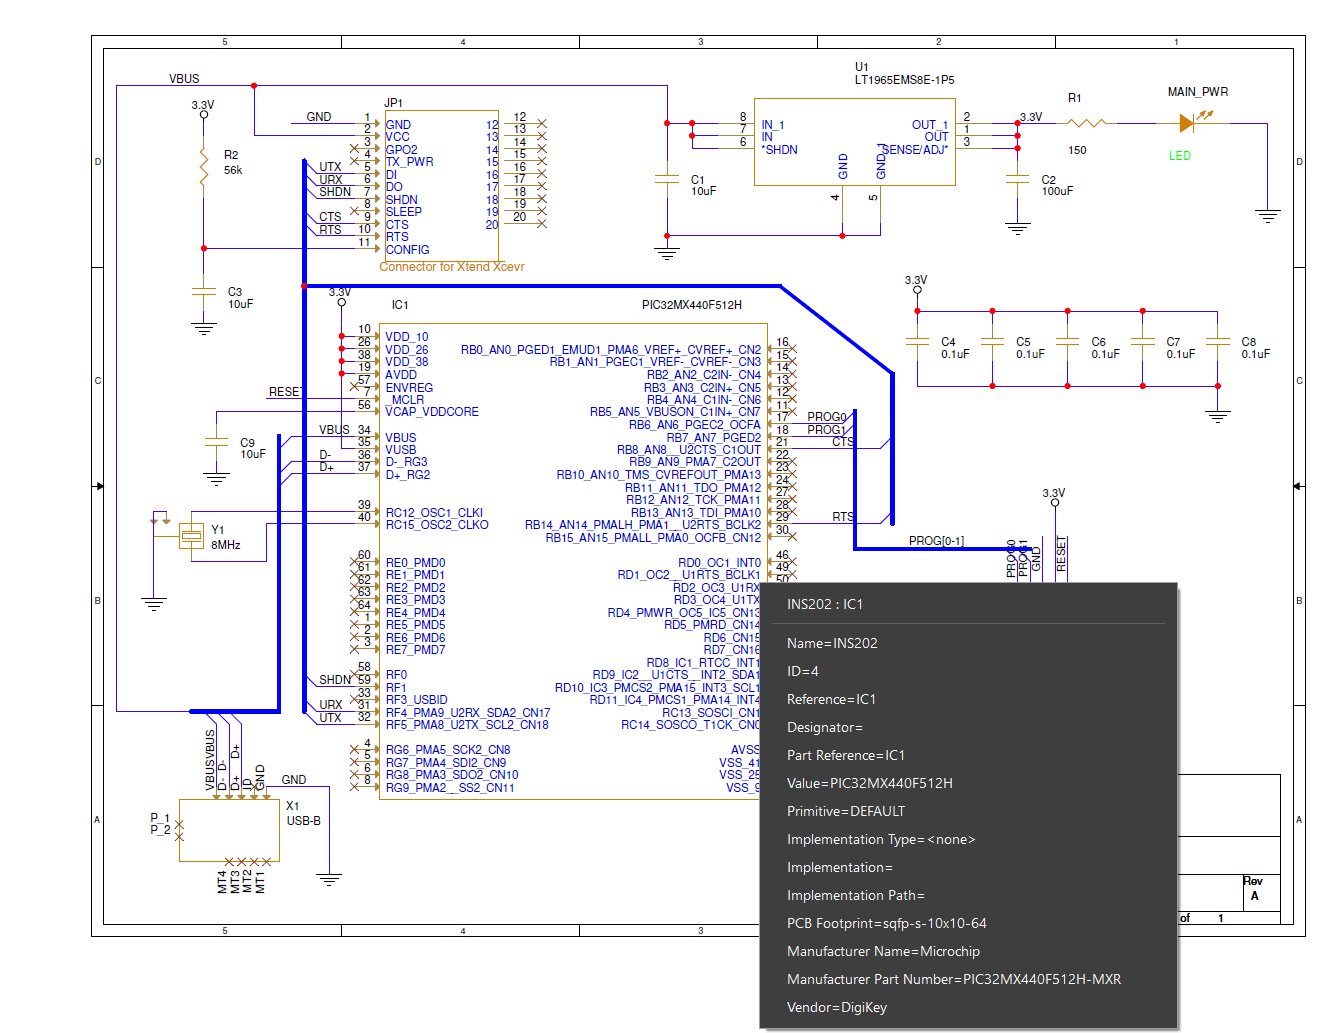This screenshot has height=1033, width=1336.
Task: Select capacitor C9 10uF
Action: point(216,441)
